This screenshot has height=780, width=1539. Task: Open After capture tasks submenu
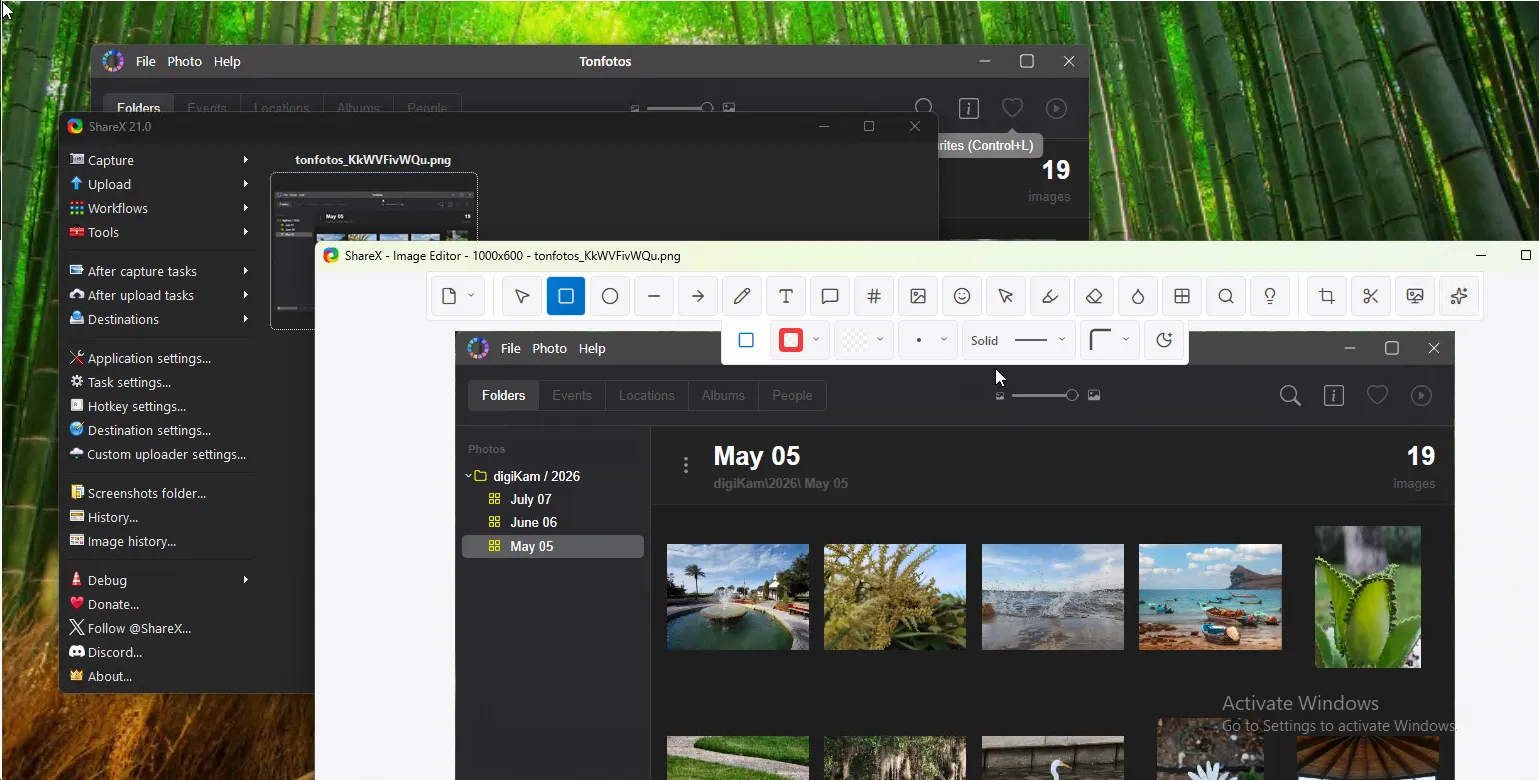coord(160,271)
